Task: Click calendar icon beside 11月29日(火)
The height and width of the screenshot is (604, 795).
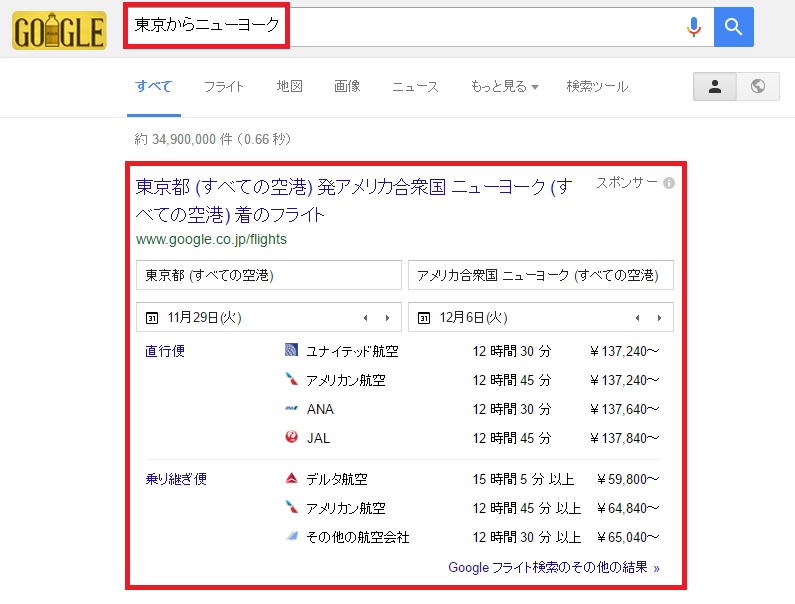Action: [152, 318]
